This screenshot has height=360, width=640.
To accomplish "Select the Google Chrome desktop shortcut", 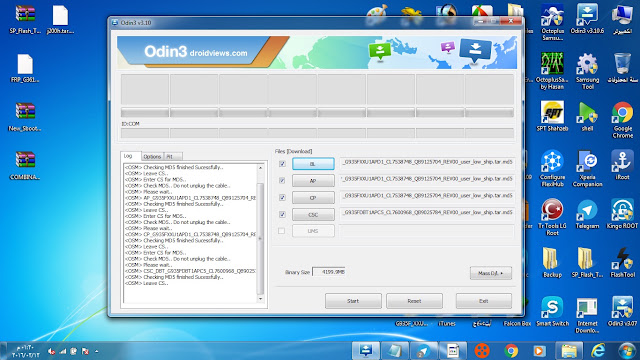I will pyautogui.click(x=622, y=120).
